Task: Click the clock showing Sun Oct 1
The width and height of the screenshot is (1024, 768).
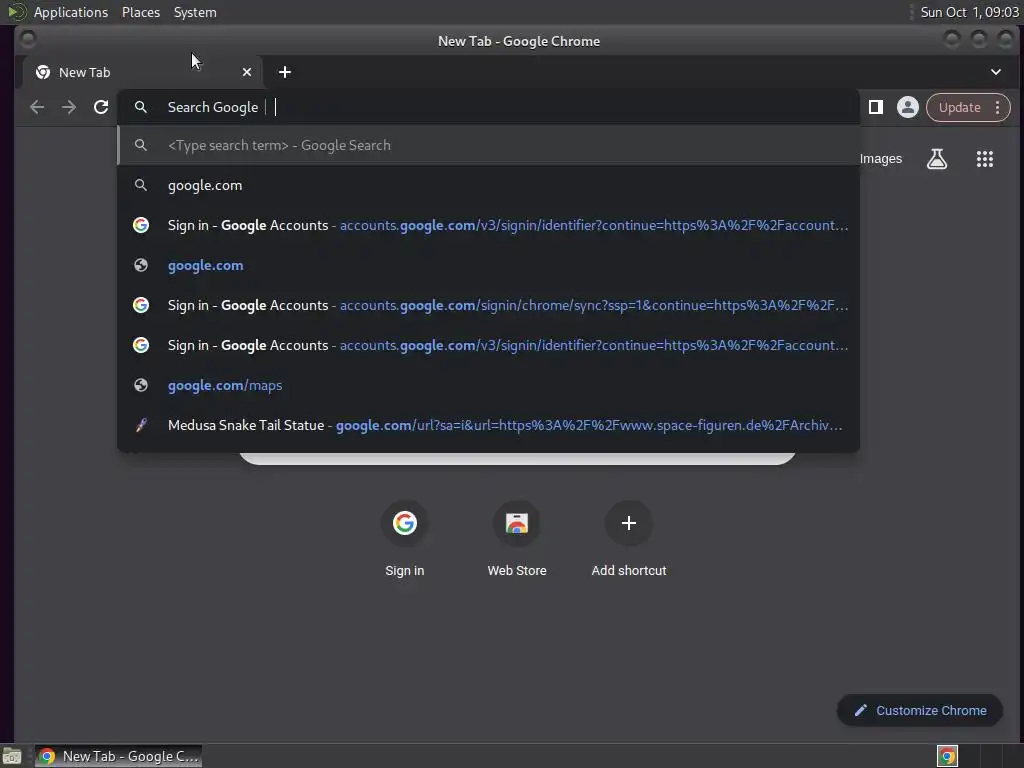Action: point(969,12)
